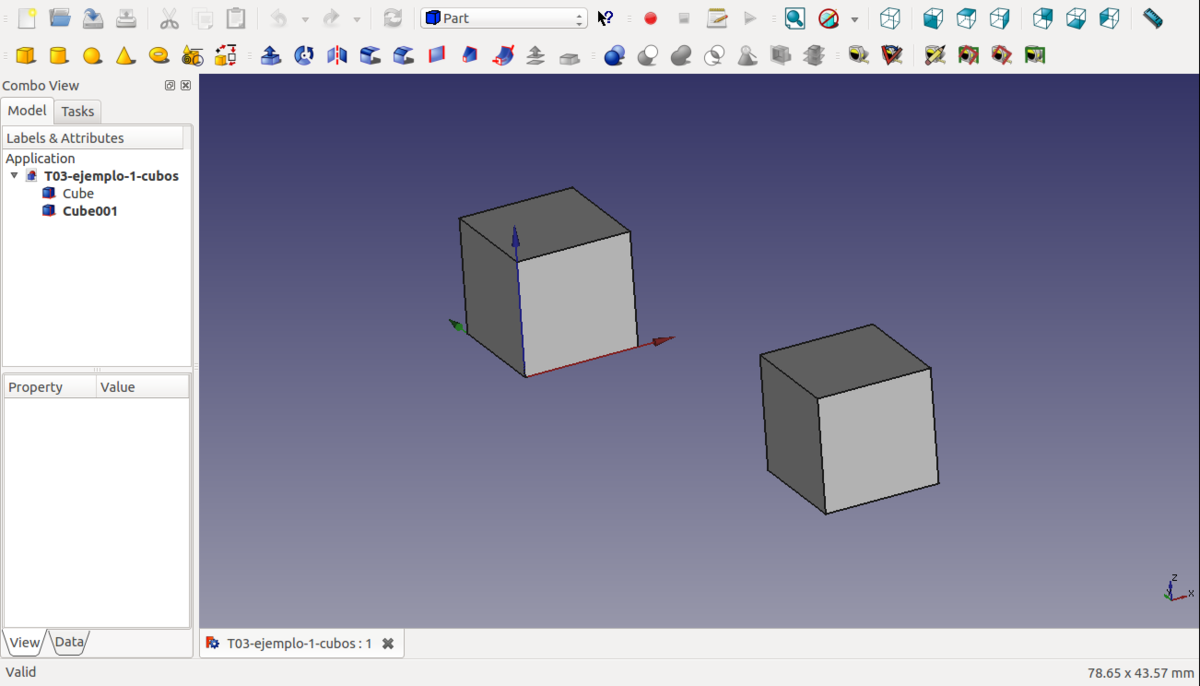Select the Cylinder primitive tool
The height and width of the screenshot is (686, 1200).
click(59, 56)
